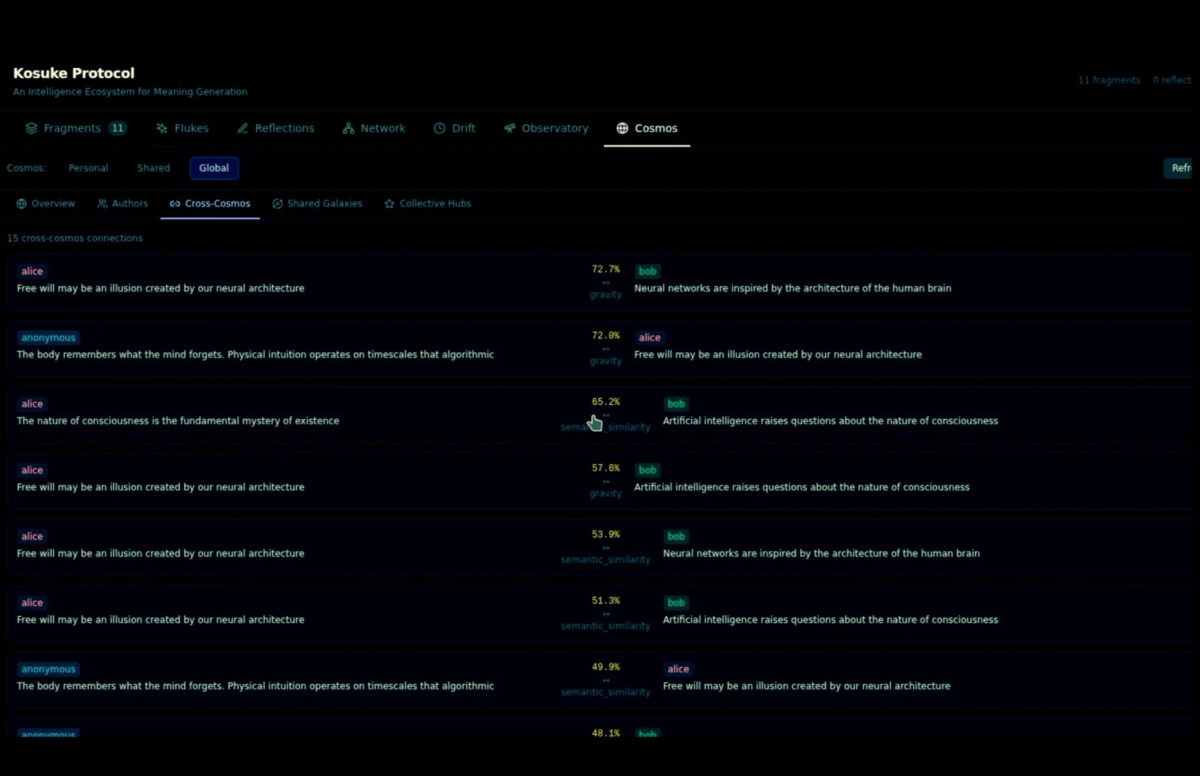This screenshot has height=776, width=1200.
Task: Click the Cosmos globe icon
Action: point(623,128)
